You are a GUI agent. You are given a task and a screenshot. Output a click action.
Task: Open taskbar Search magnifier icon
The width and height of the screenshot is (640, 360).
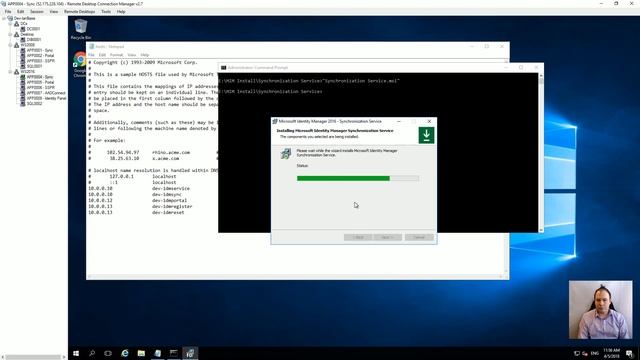[92, 353]
